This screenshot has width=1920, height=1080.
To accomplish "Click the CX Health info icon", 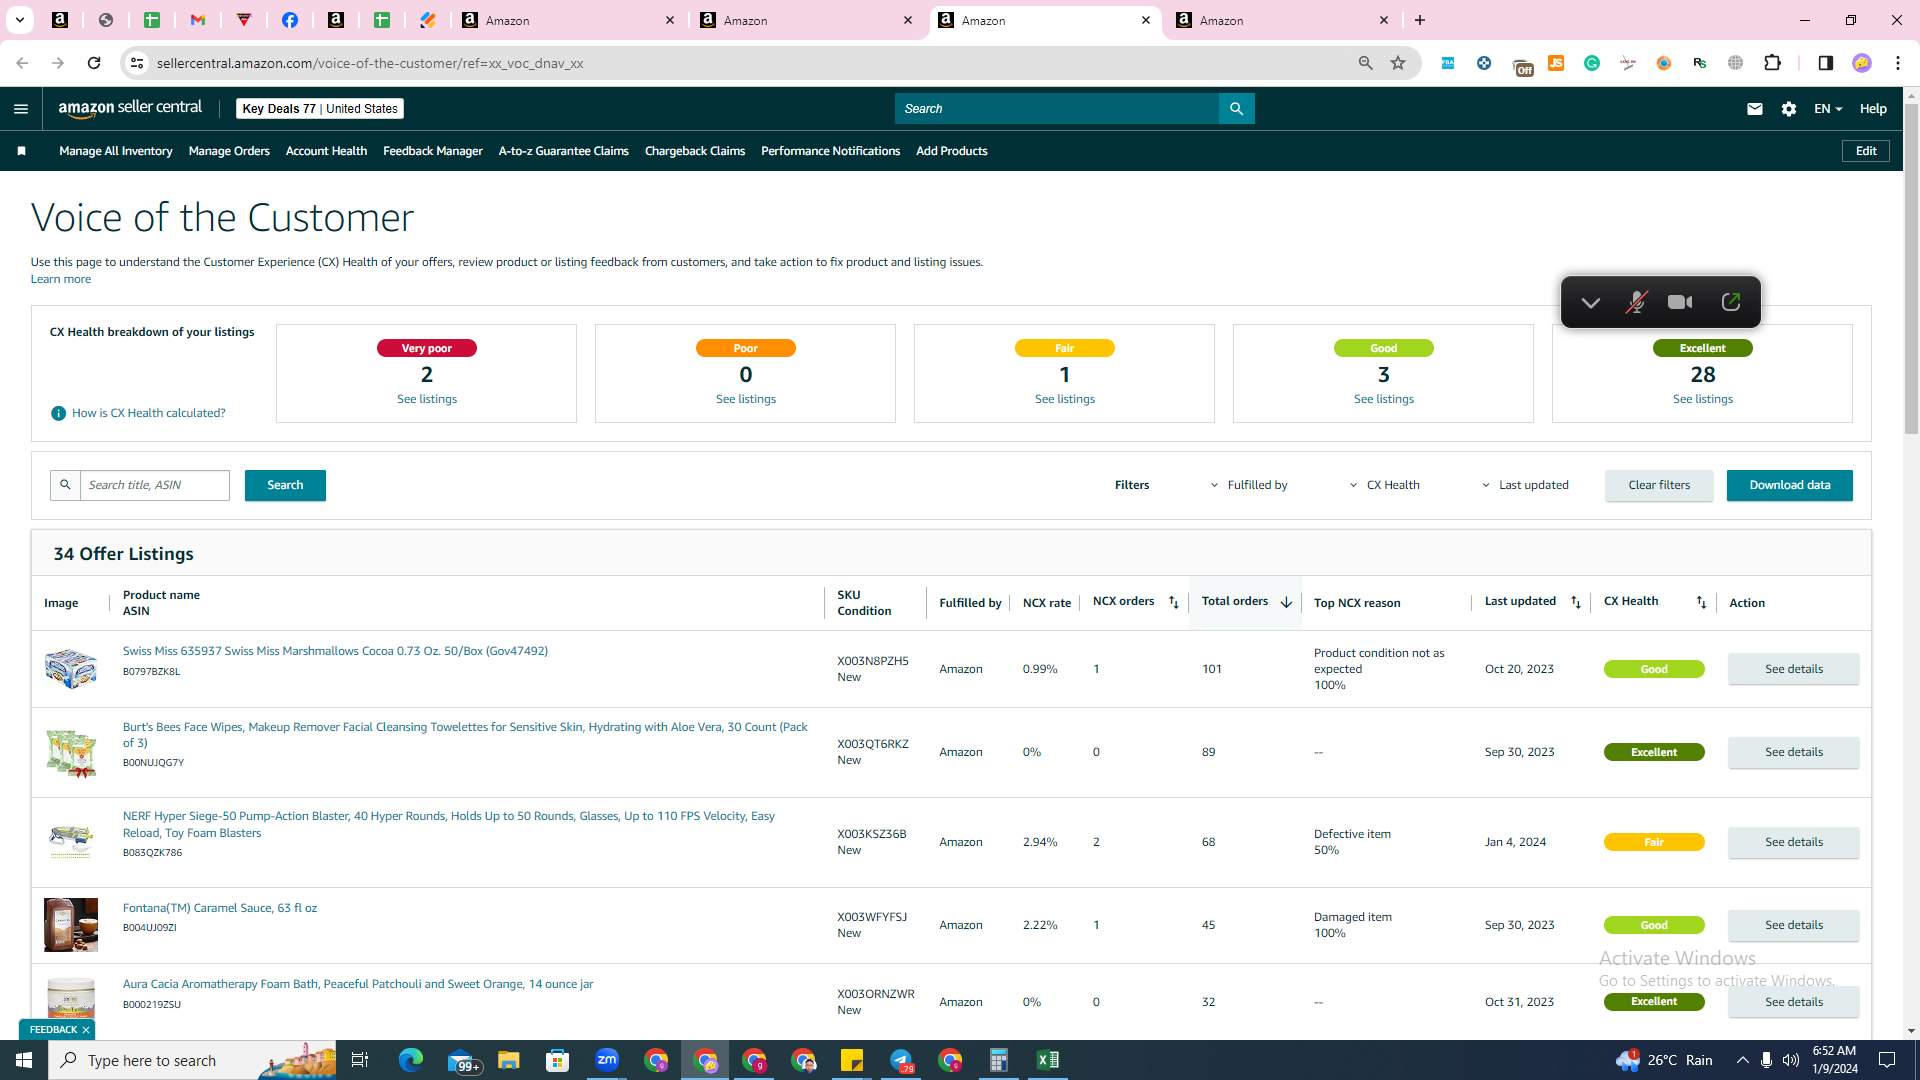I will pyautogui.click(x=58, y=413).
